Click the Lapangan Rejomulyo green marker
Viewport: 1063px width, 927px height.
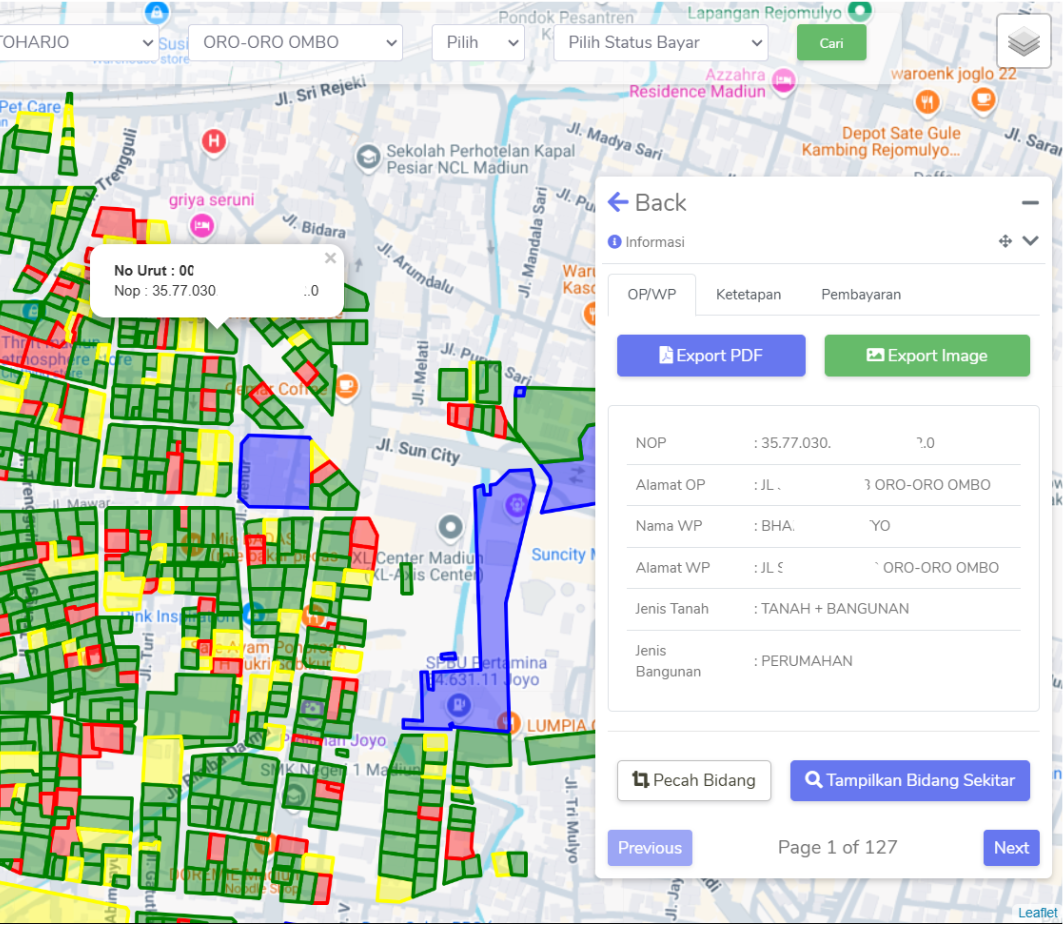click(860, 10)
